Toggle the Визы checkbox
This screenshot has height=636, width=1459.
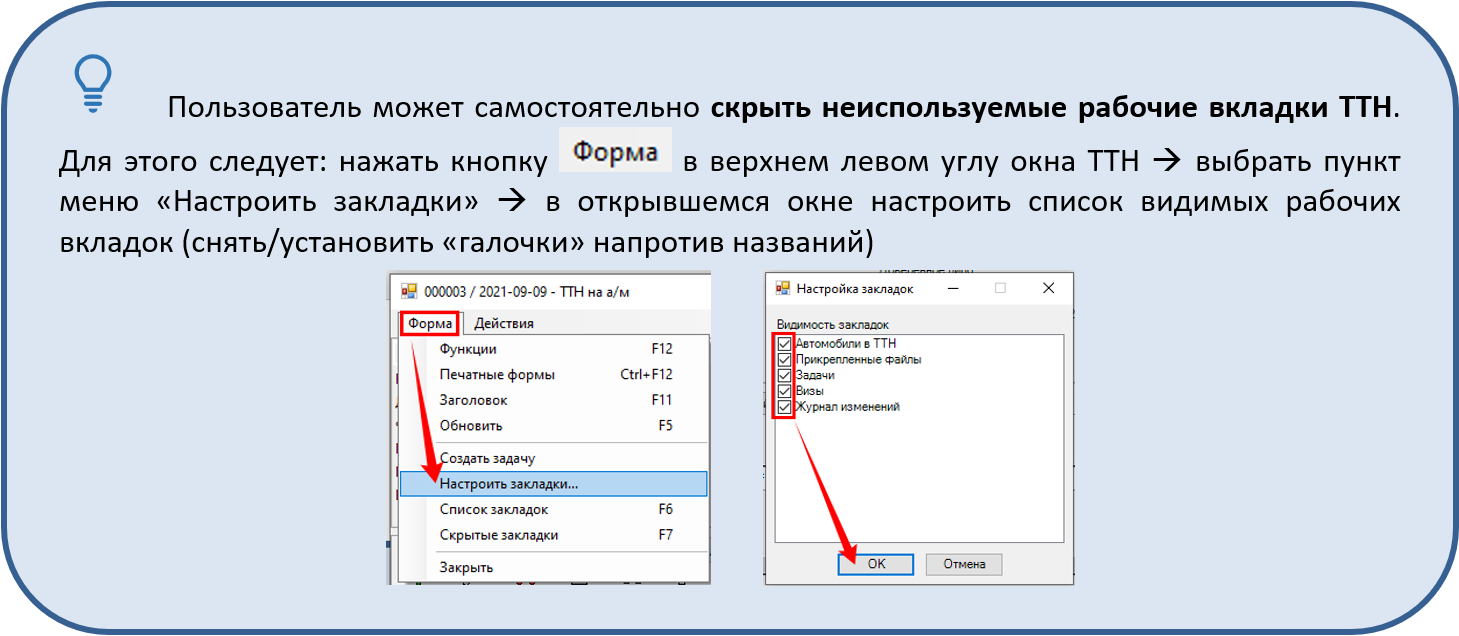785,392
